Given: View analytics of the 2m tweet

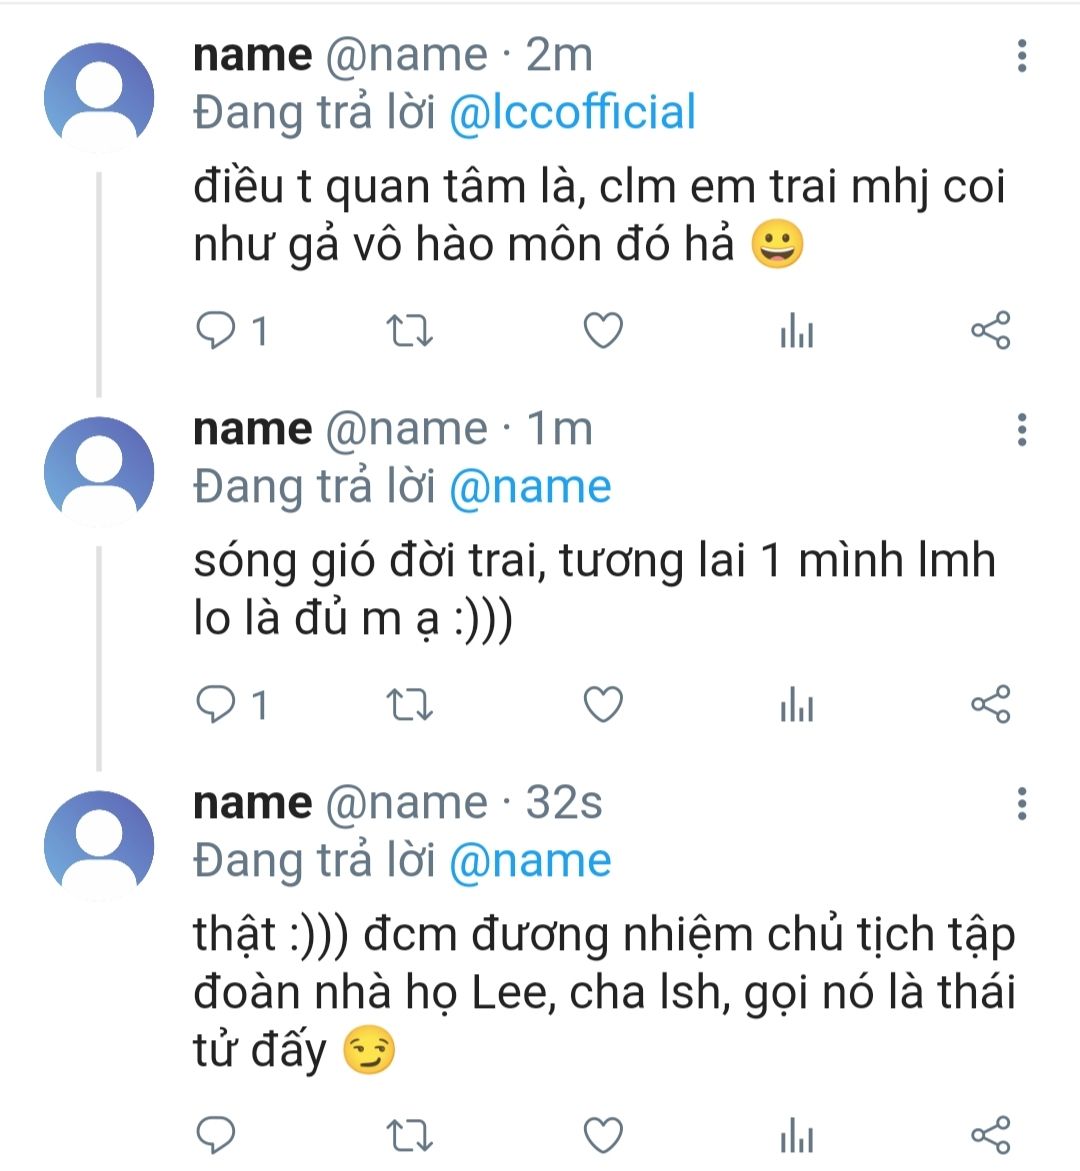Looking at the screenshot, I should (797, 331).
